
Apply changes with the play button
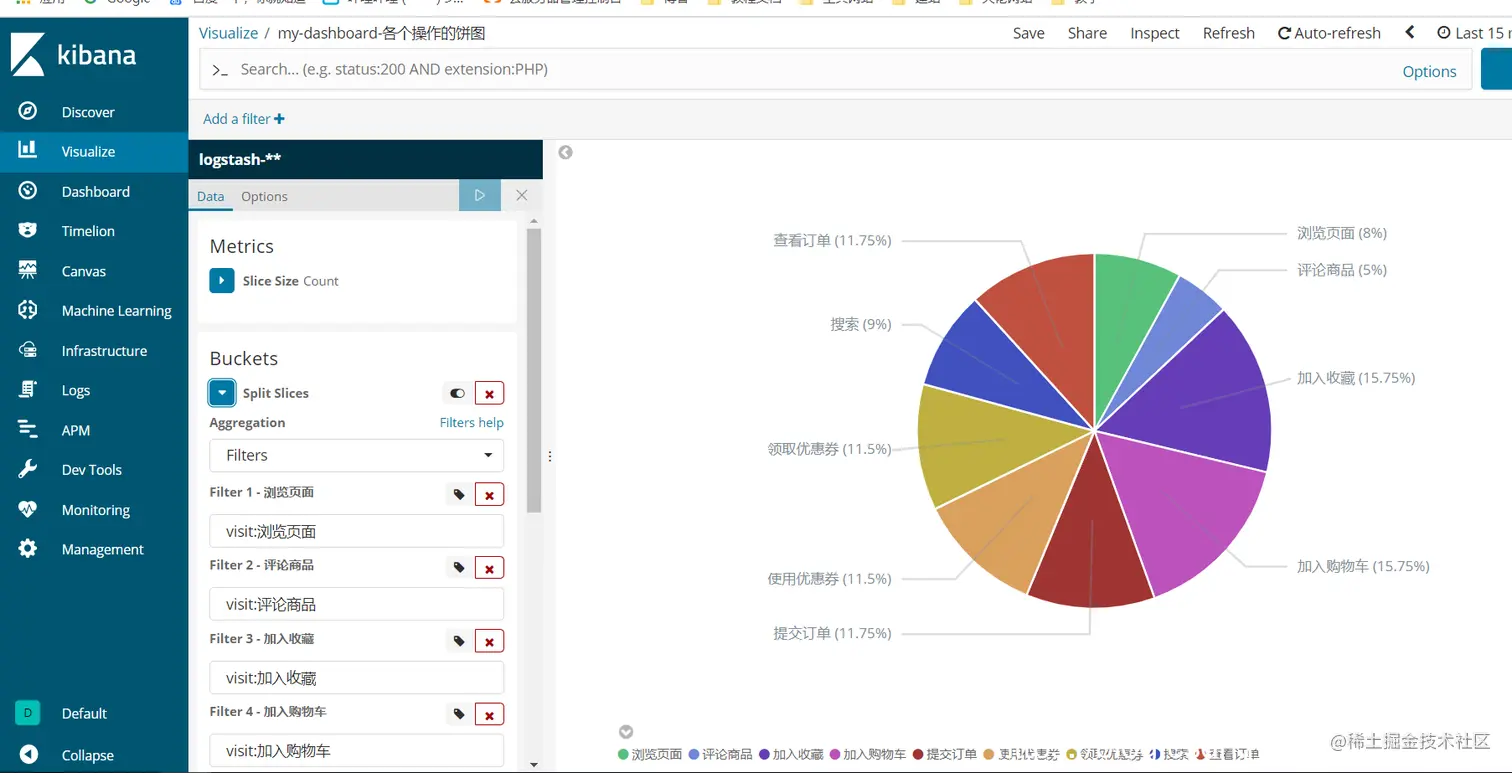480,195
